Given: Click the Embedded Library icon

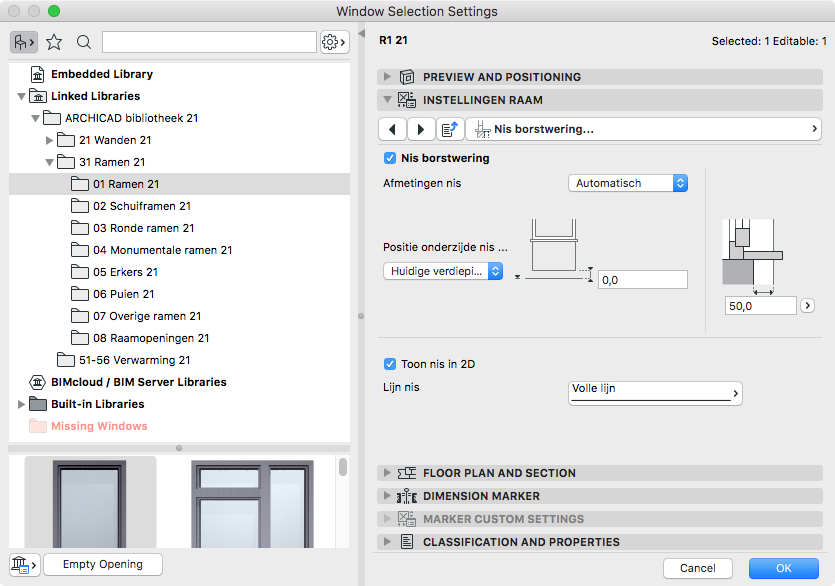Looking at the screenshot, I should point(37,74).
